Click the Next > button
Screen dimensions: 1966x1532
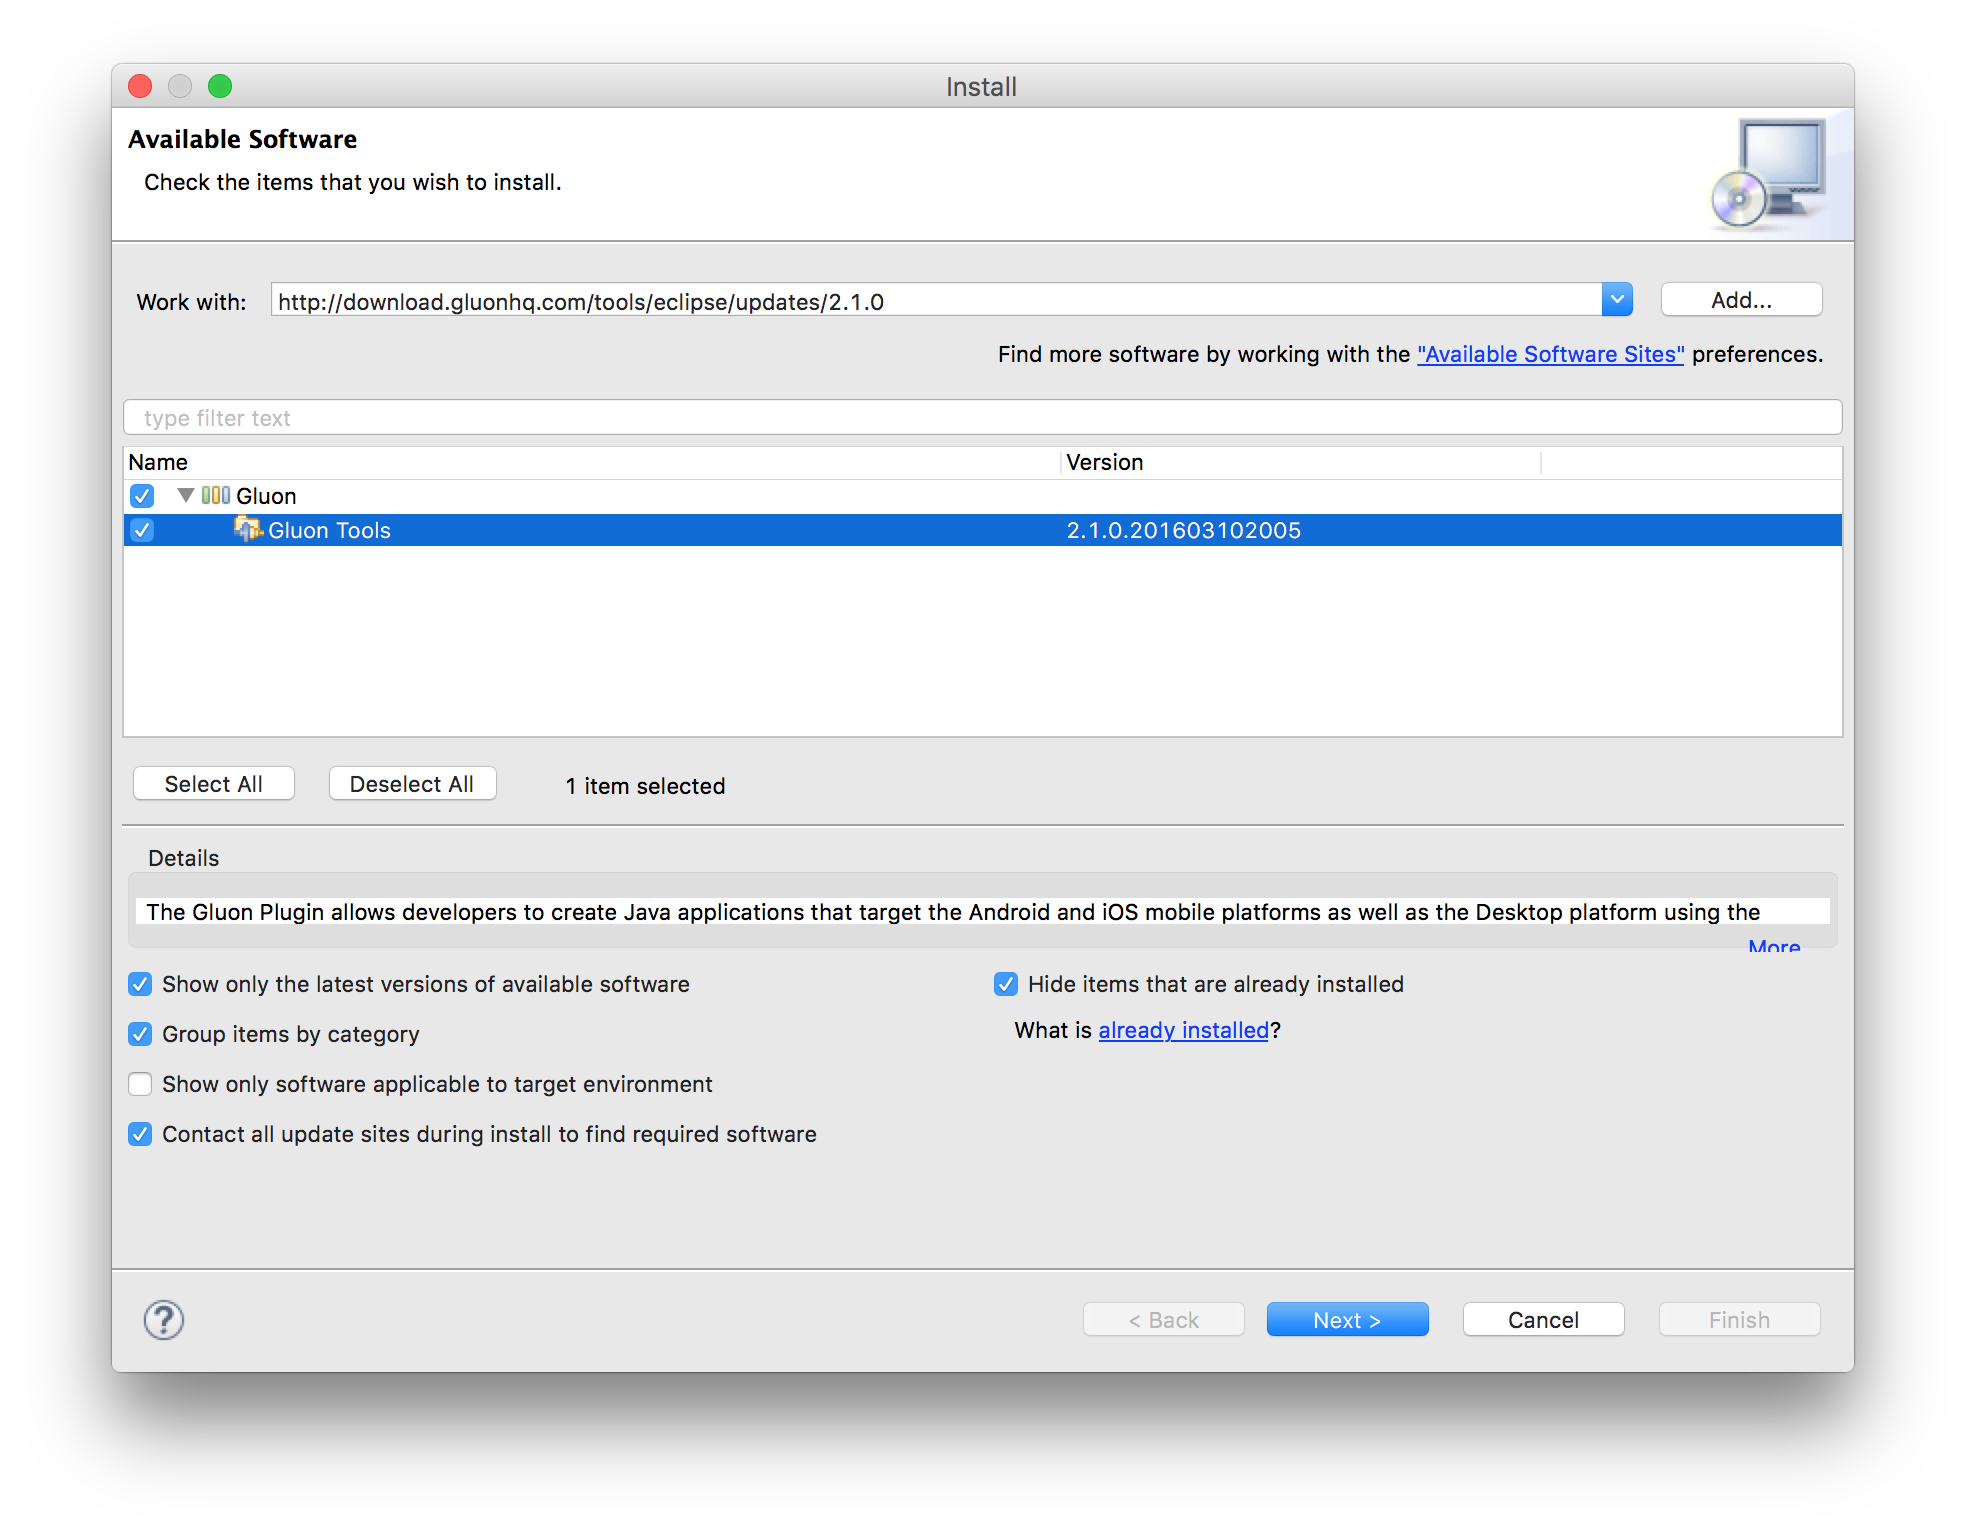pyautogui.click(x=1347, y=1320)
